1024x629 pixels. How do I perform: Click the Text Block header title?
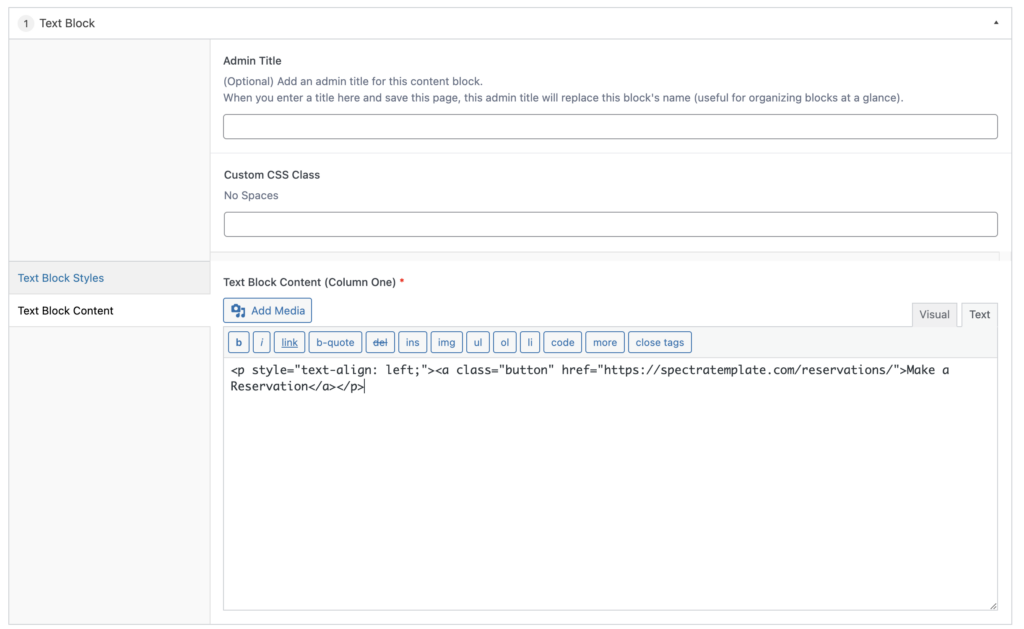[x=67, y=24]
